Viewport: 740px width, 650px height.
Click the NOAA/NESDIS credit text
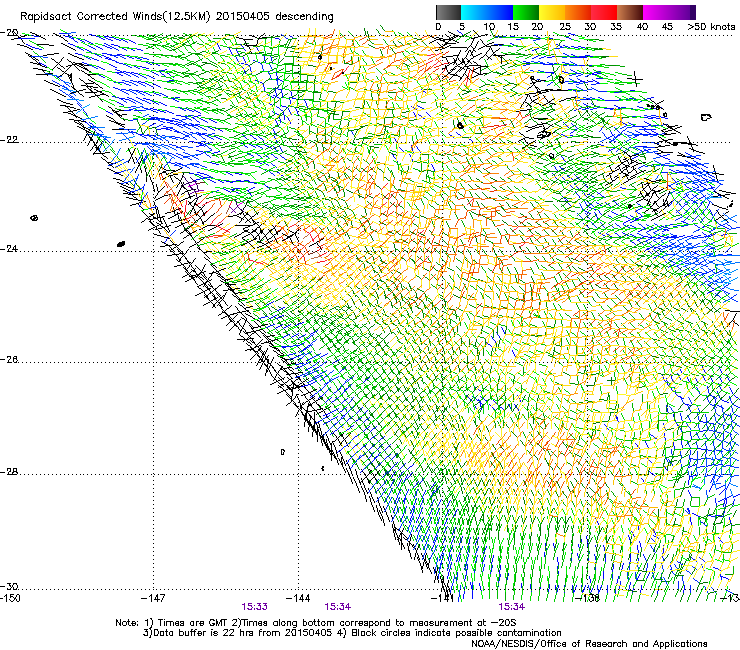(589, 644)
